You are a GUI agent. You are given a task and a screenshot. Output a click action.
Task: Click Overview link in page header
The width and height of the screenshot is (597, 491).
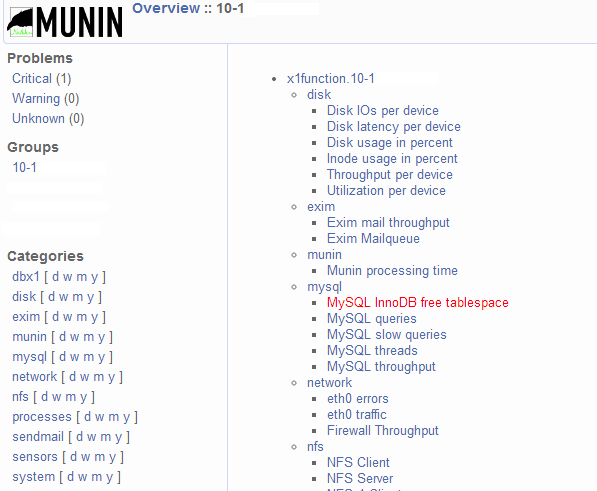(x=166, y=8)
